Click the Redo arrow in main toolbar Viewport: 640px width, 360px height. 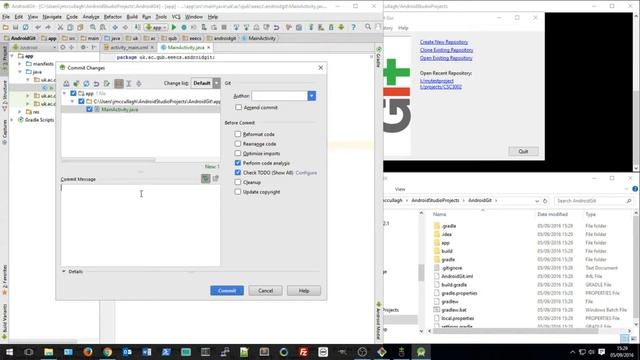pos(48,27)
